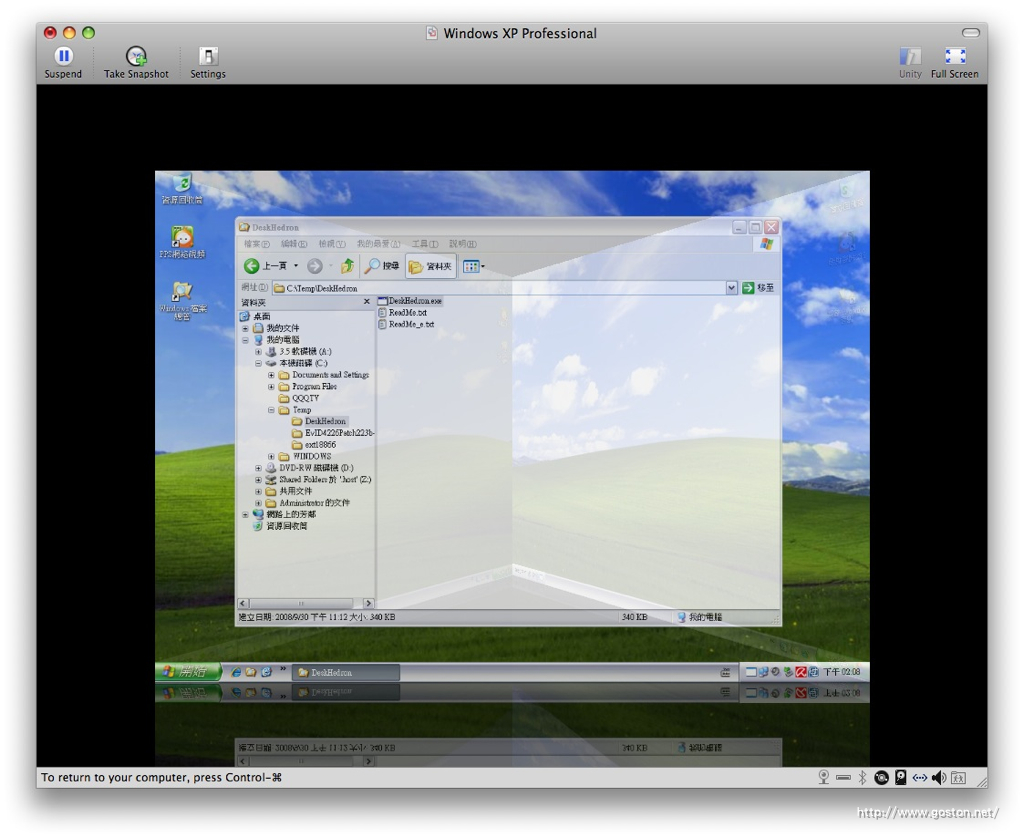Expand the address bar dropdown list
The height and width of the screenshot is (838, 1024).
coord(731,288)
